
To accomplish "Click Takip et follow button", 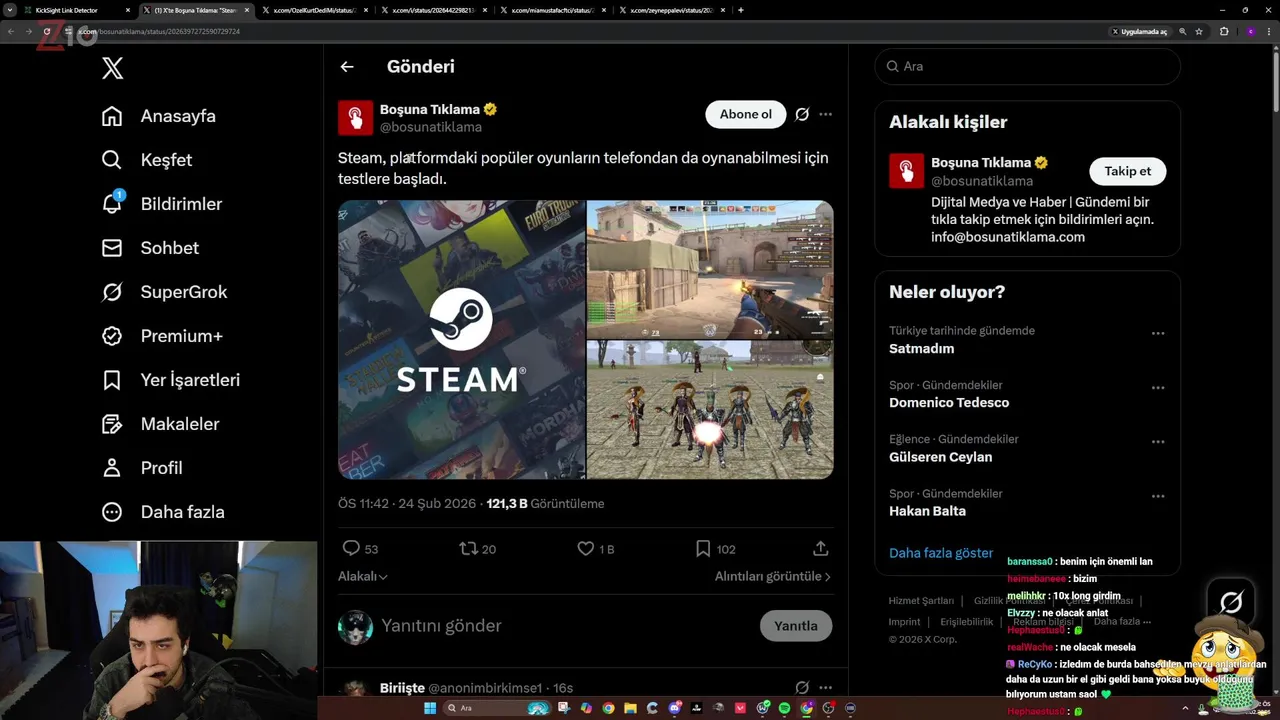I will (1128, 171).
